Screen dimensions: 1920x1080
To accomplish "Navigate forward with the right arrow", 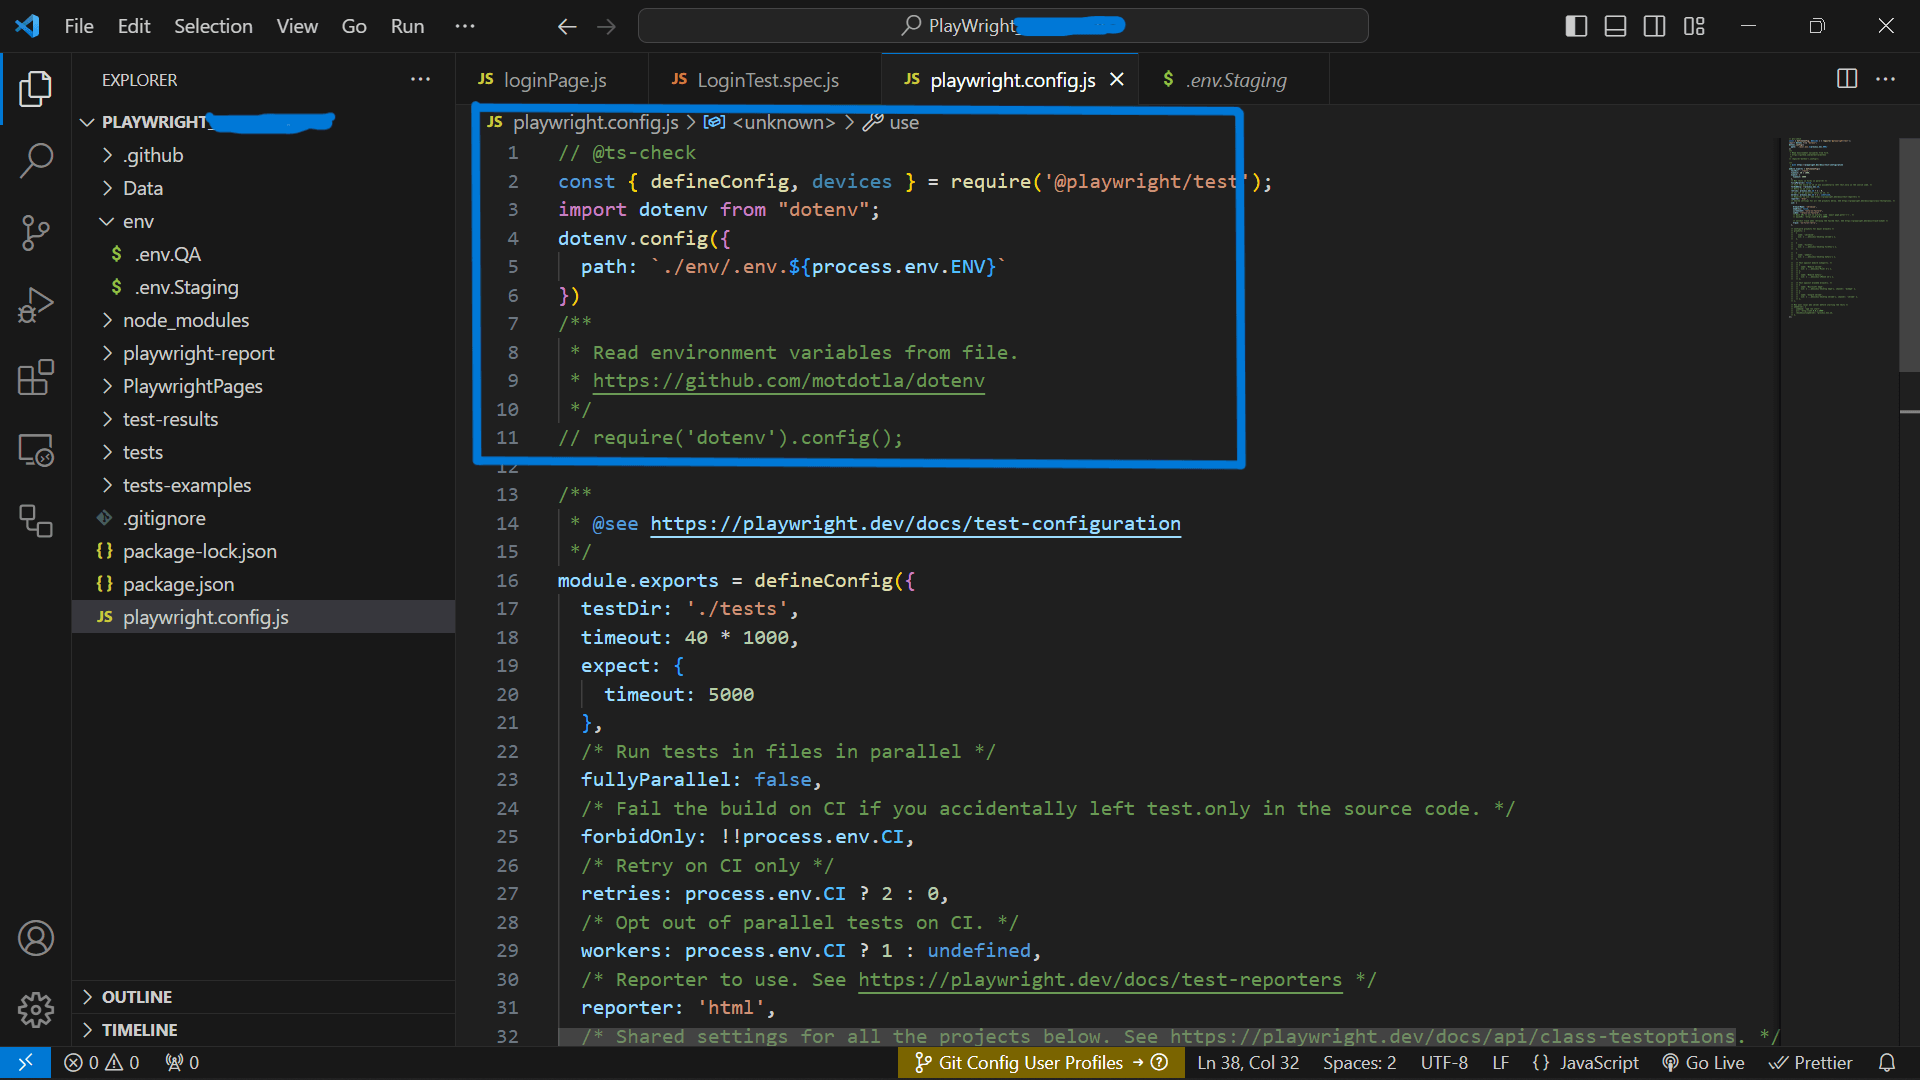I will pyautogui.click(x=606, y=26).
